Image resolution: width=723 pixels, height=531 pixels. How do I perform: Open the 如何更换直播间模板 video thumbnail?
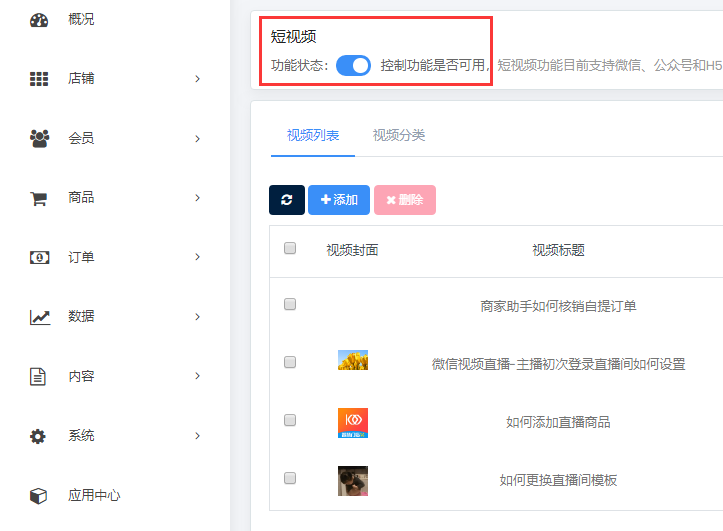tap(353, 481)
